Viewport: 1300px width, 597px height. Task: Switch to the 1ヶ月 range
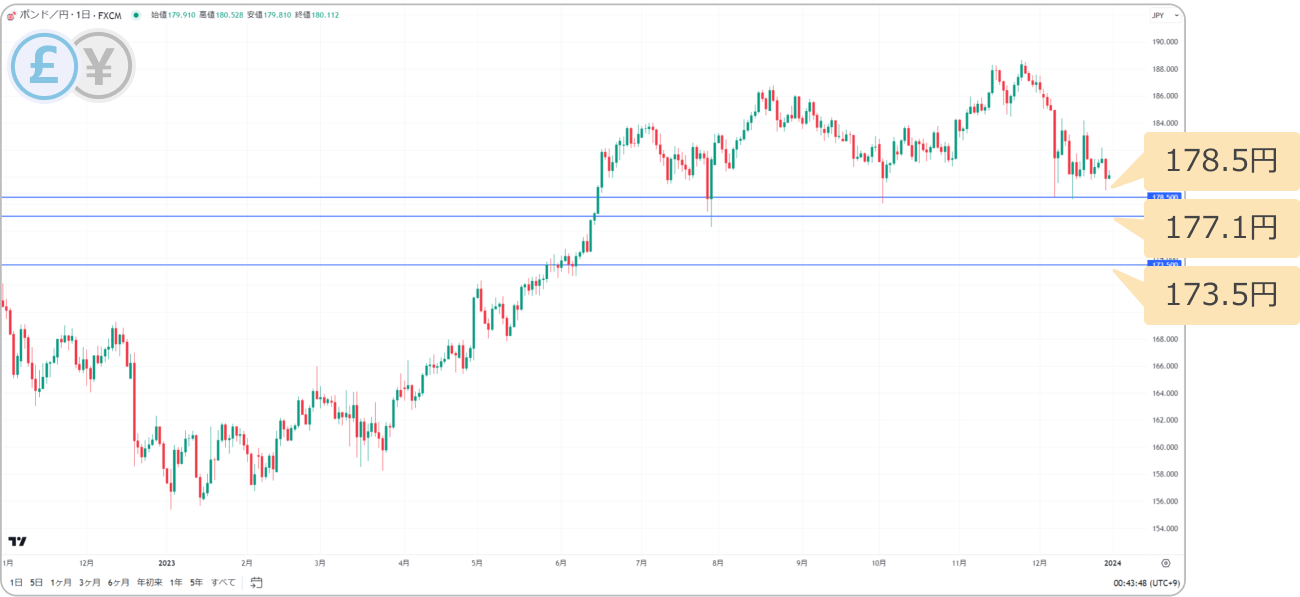click(61, 582)
